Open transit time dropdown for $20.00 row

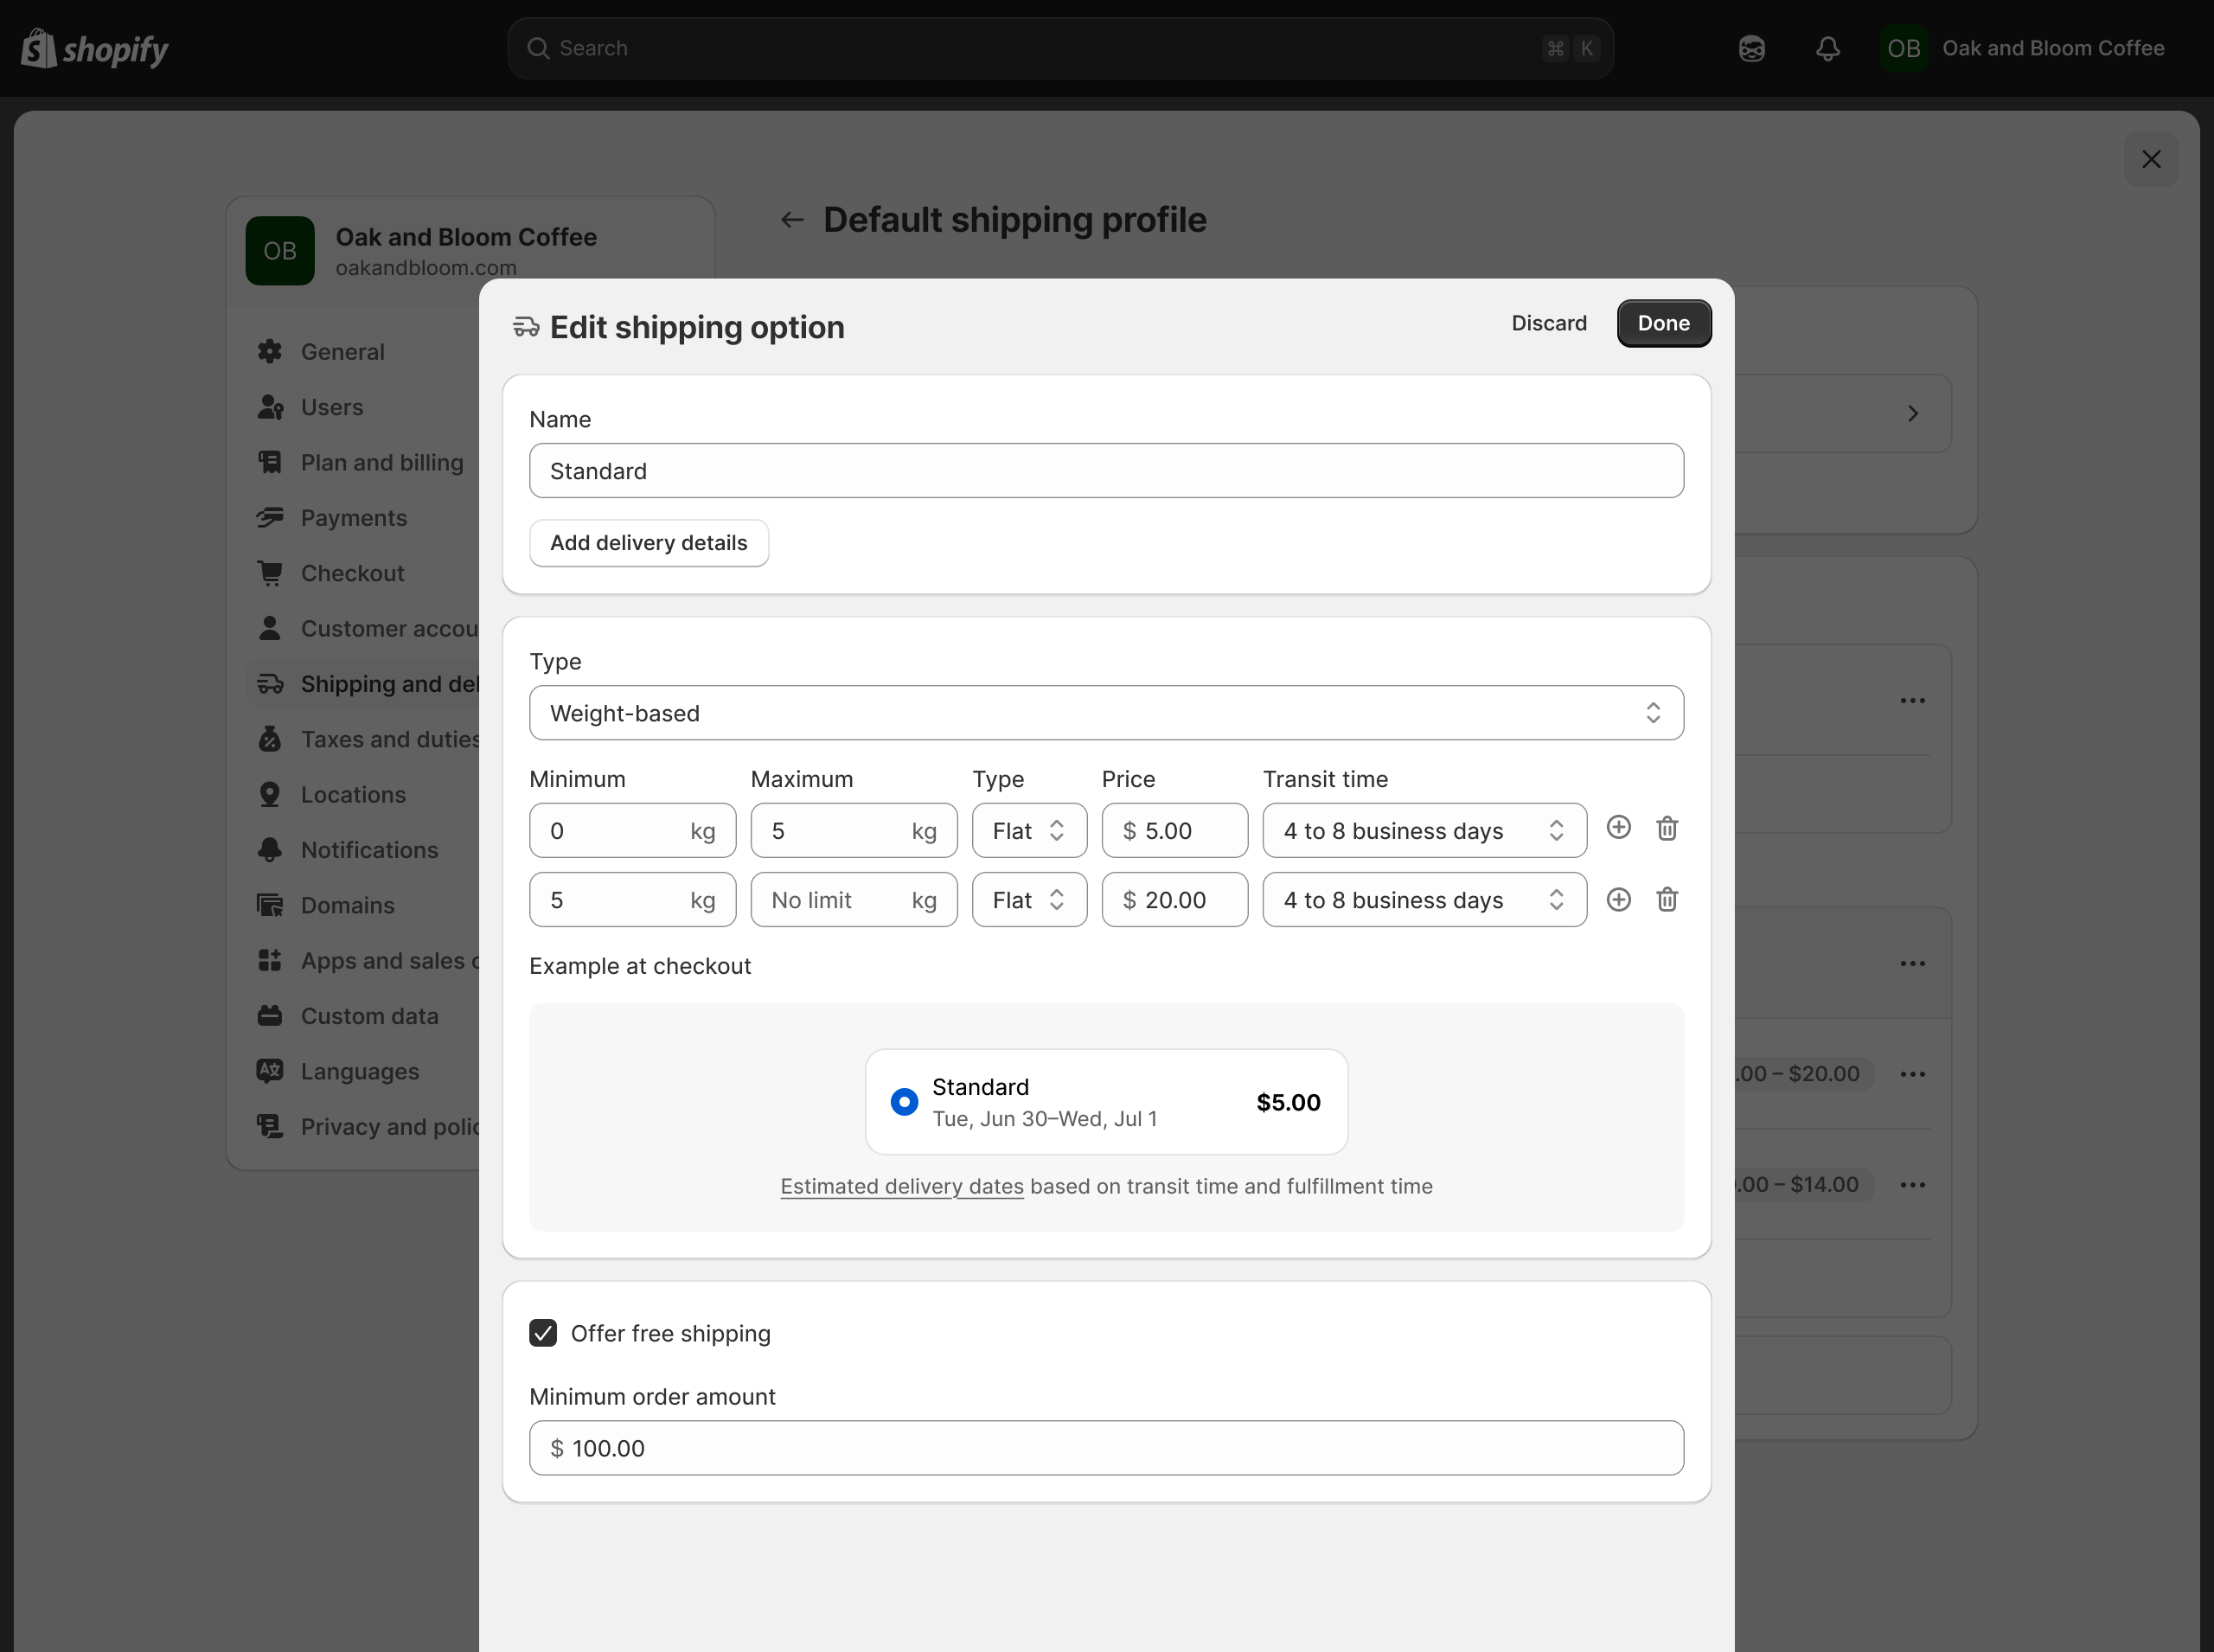point(1424,900)
